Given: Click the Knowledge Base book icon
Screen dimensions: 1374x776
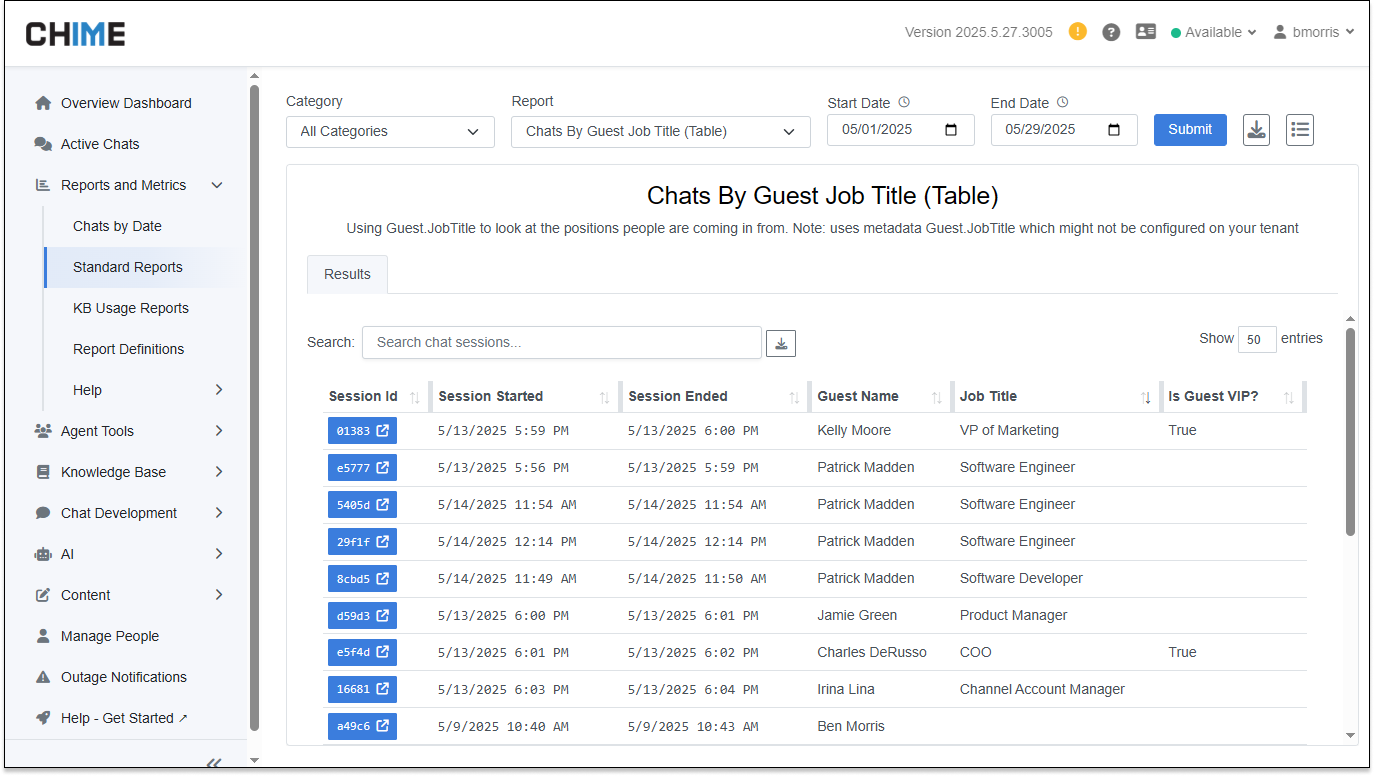Looking at the screenshot, I should [43, 472].
